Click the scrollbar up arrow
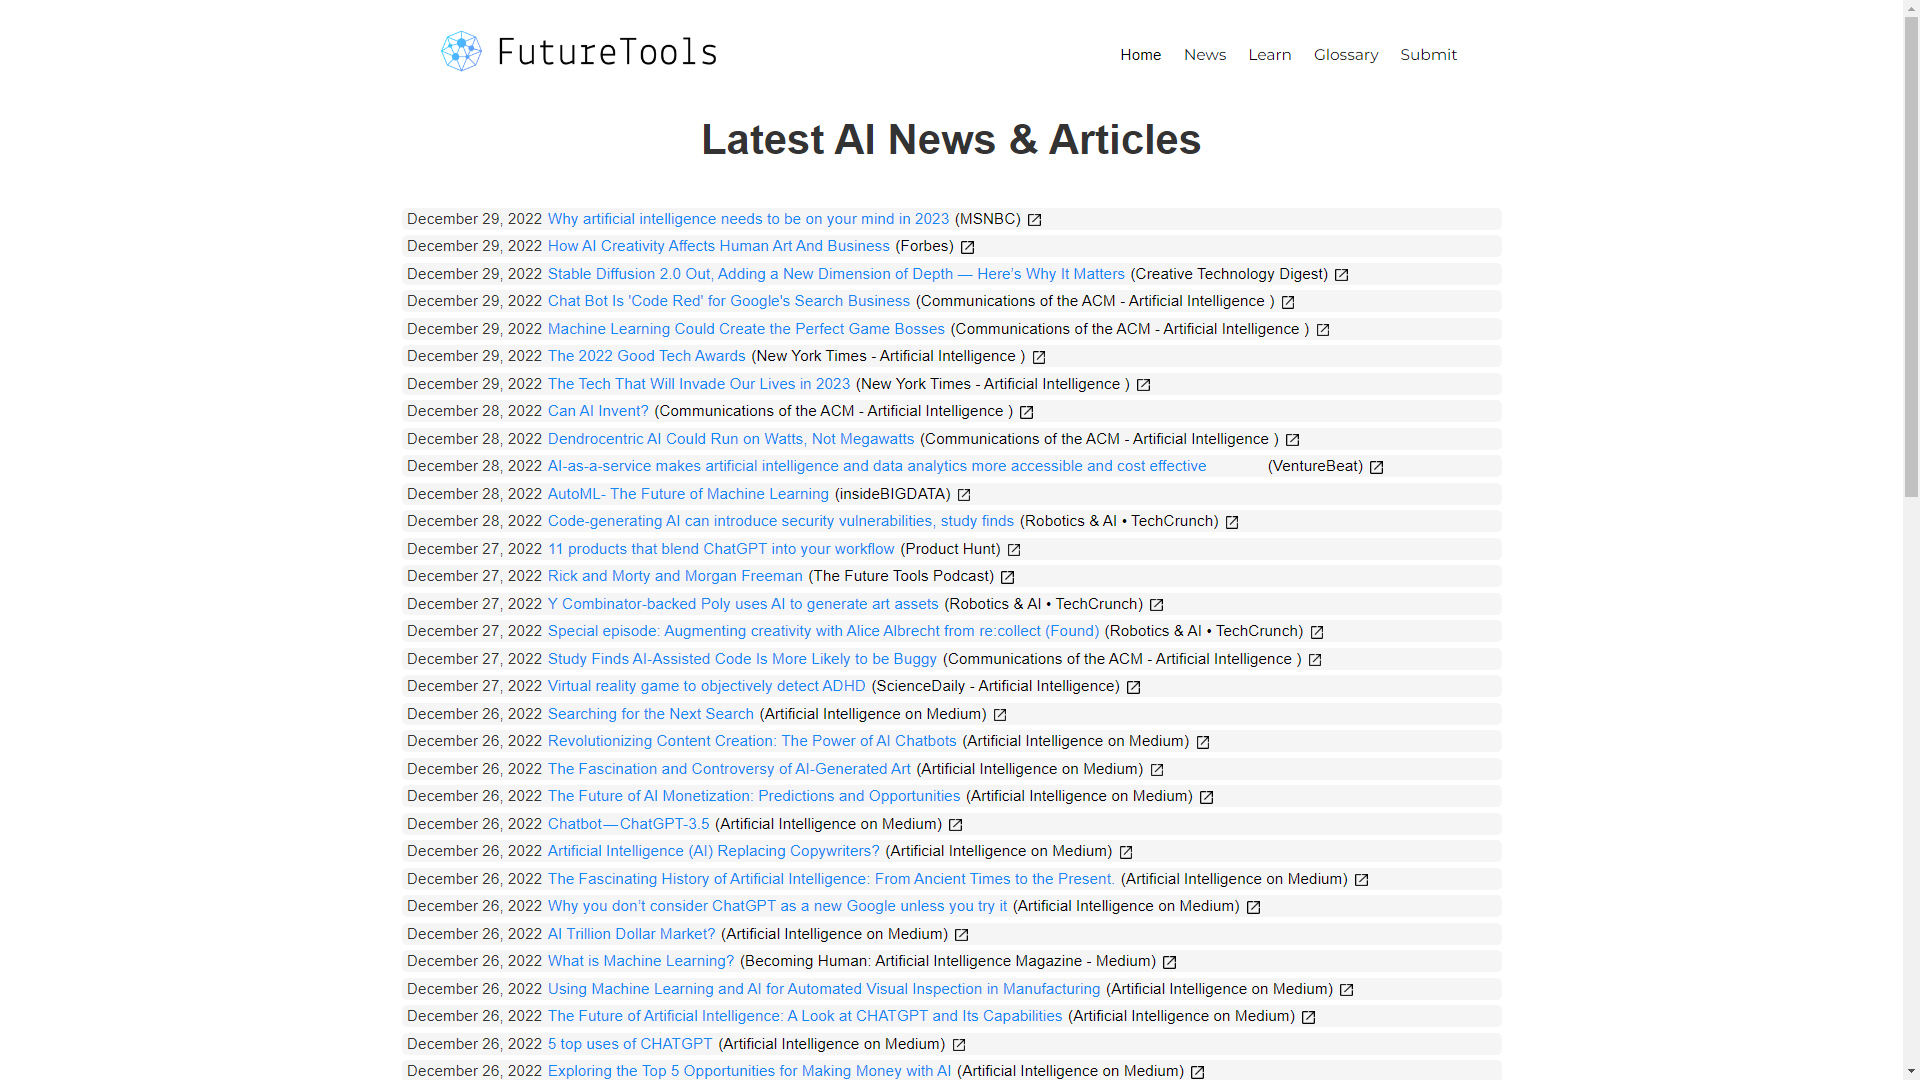1920x1080 pixels. [1911, 9]
